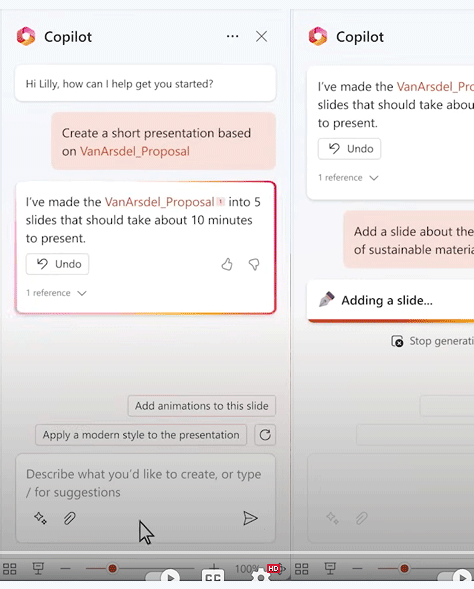The width and height of the screenshot is (474, 589).
Task: Click Undo in the right Copilot response
Action: tap(349, 149)
